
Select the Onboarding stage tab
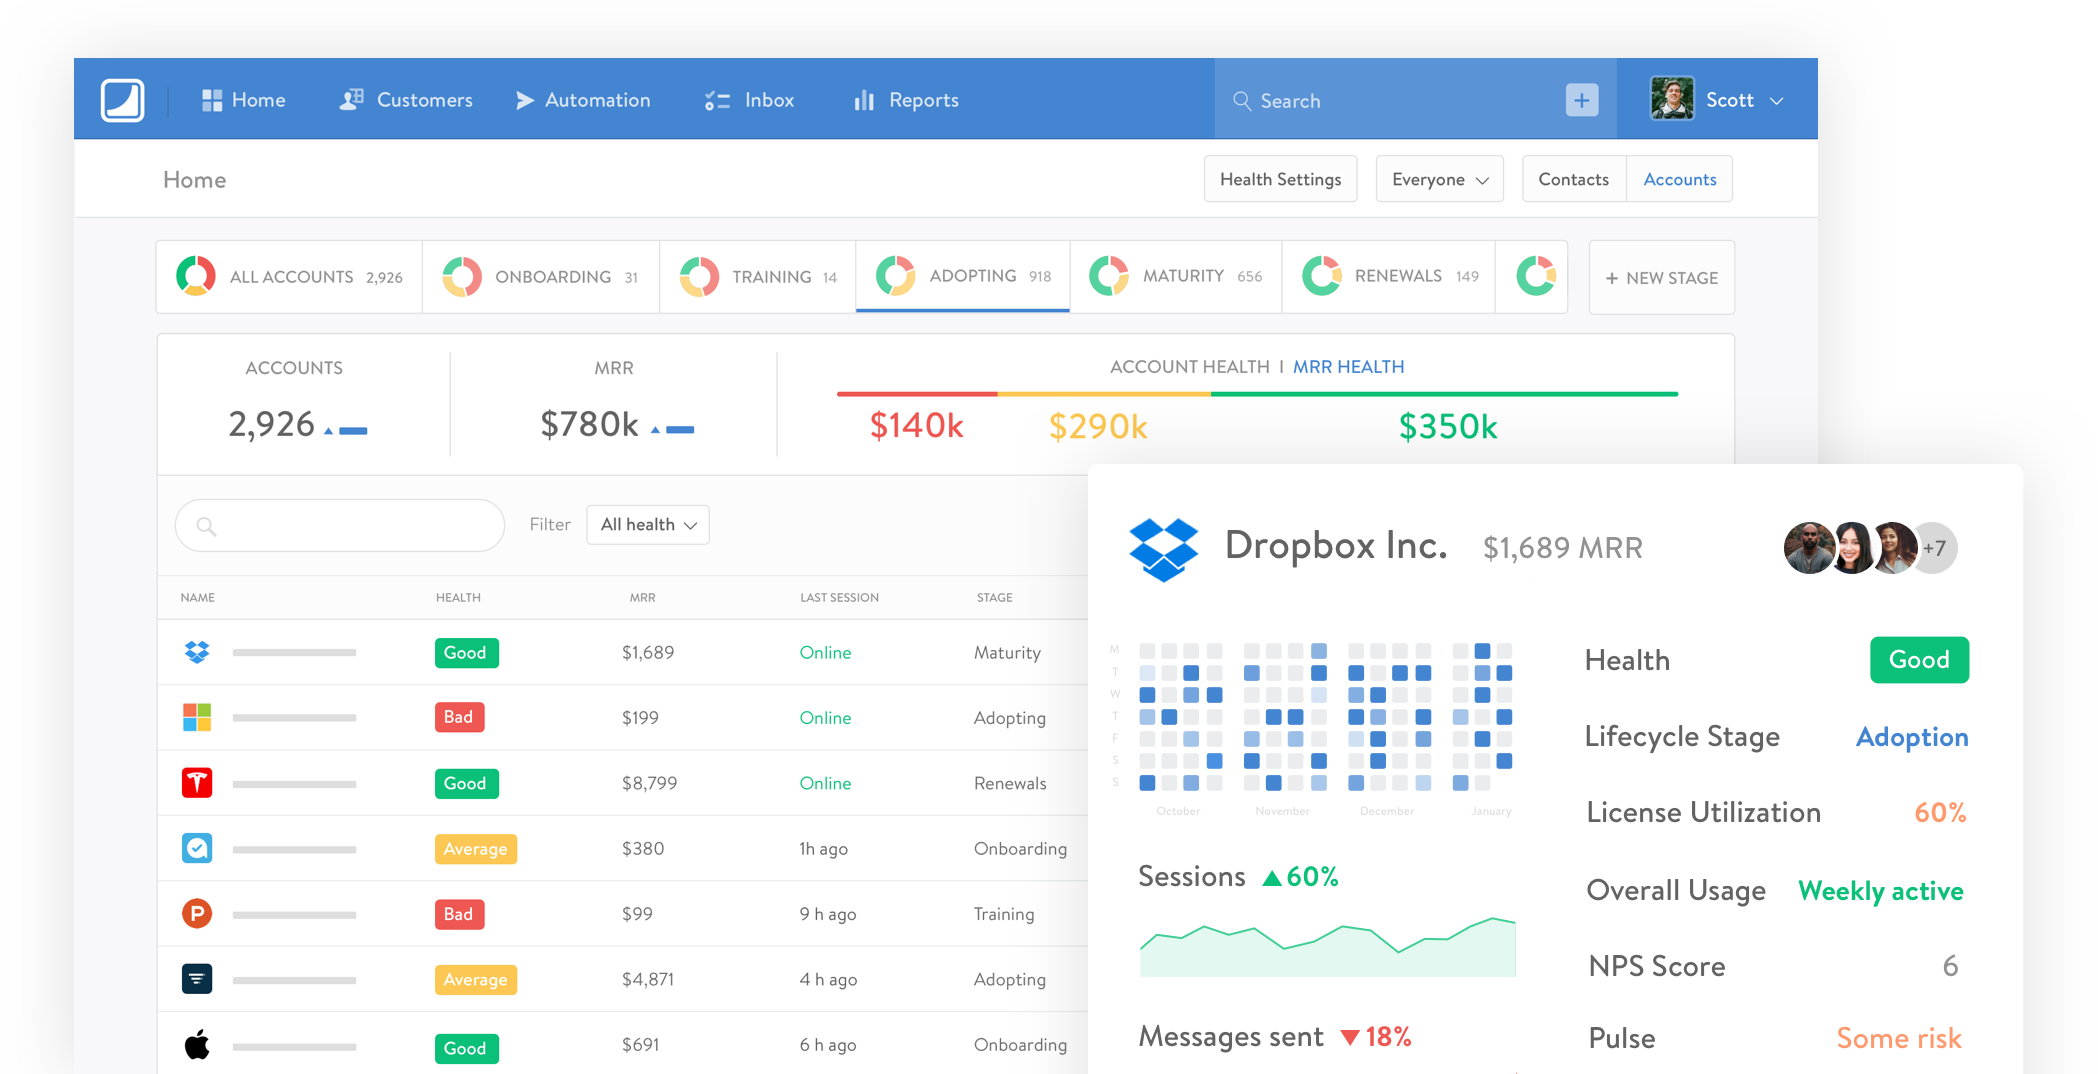[541, 277]
